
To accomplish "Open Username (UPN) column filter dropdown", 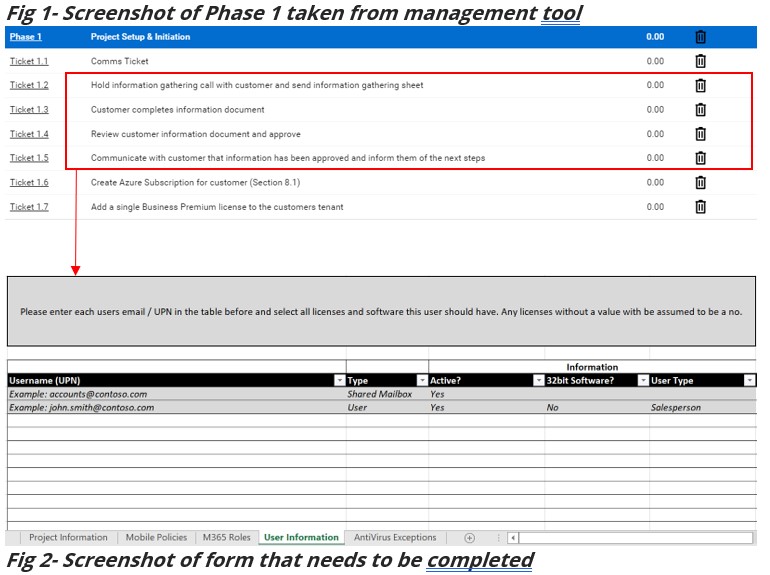I will click(x=339, y=381).
